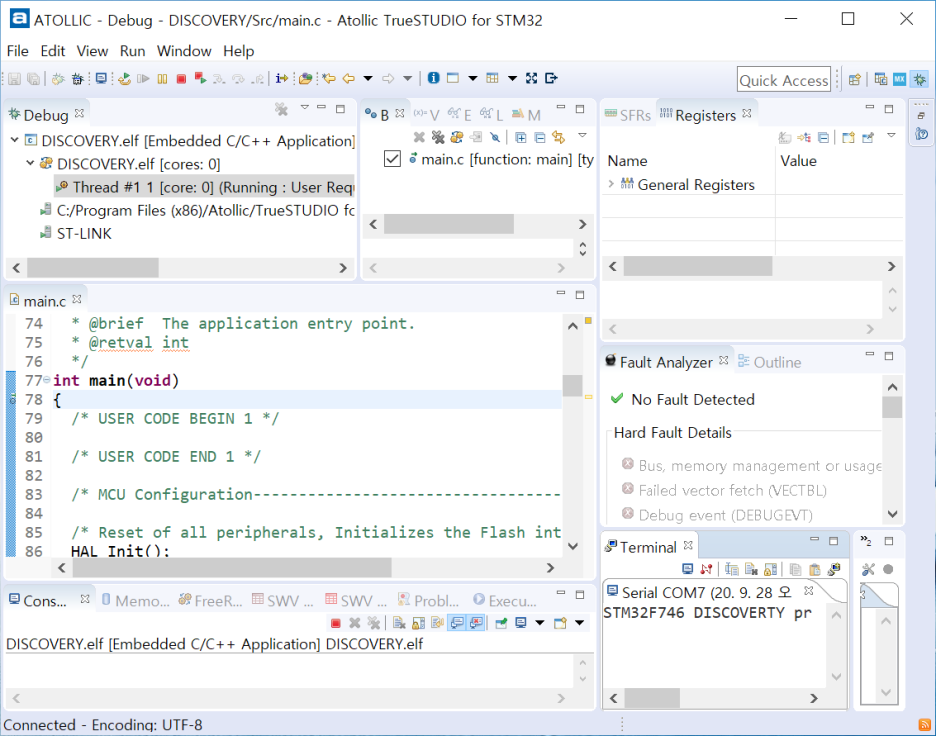The height and width of the screenshot is (736, 936).
Task: Click the Suspend (pause) debug button
Action: pyautogui.click(x=162, y=79)
